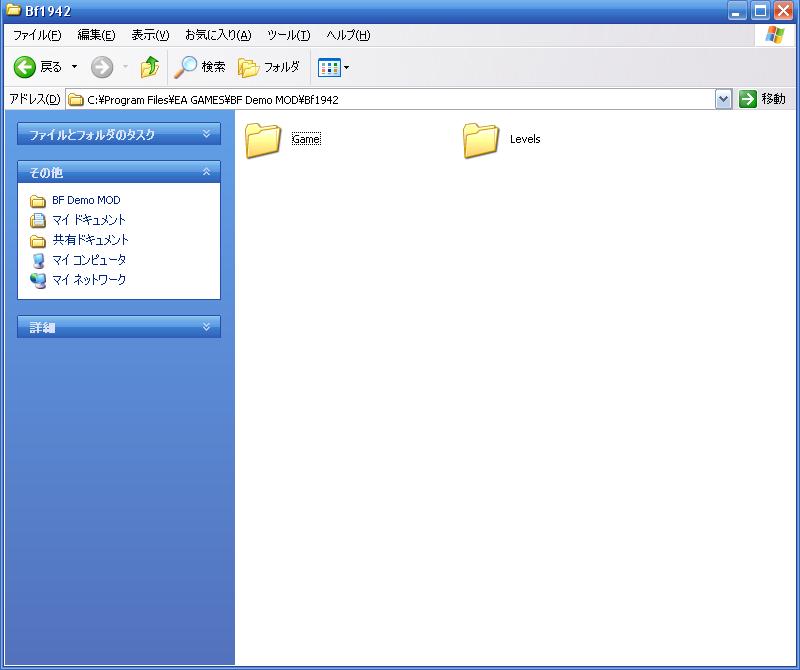Click the BF Demo MOD folder icon
Viewport: 800px width, 670px height.
coord(38,201)
